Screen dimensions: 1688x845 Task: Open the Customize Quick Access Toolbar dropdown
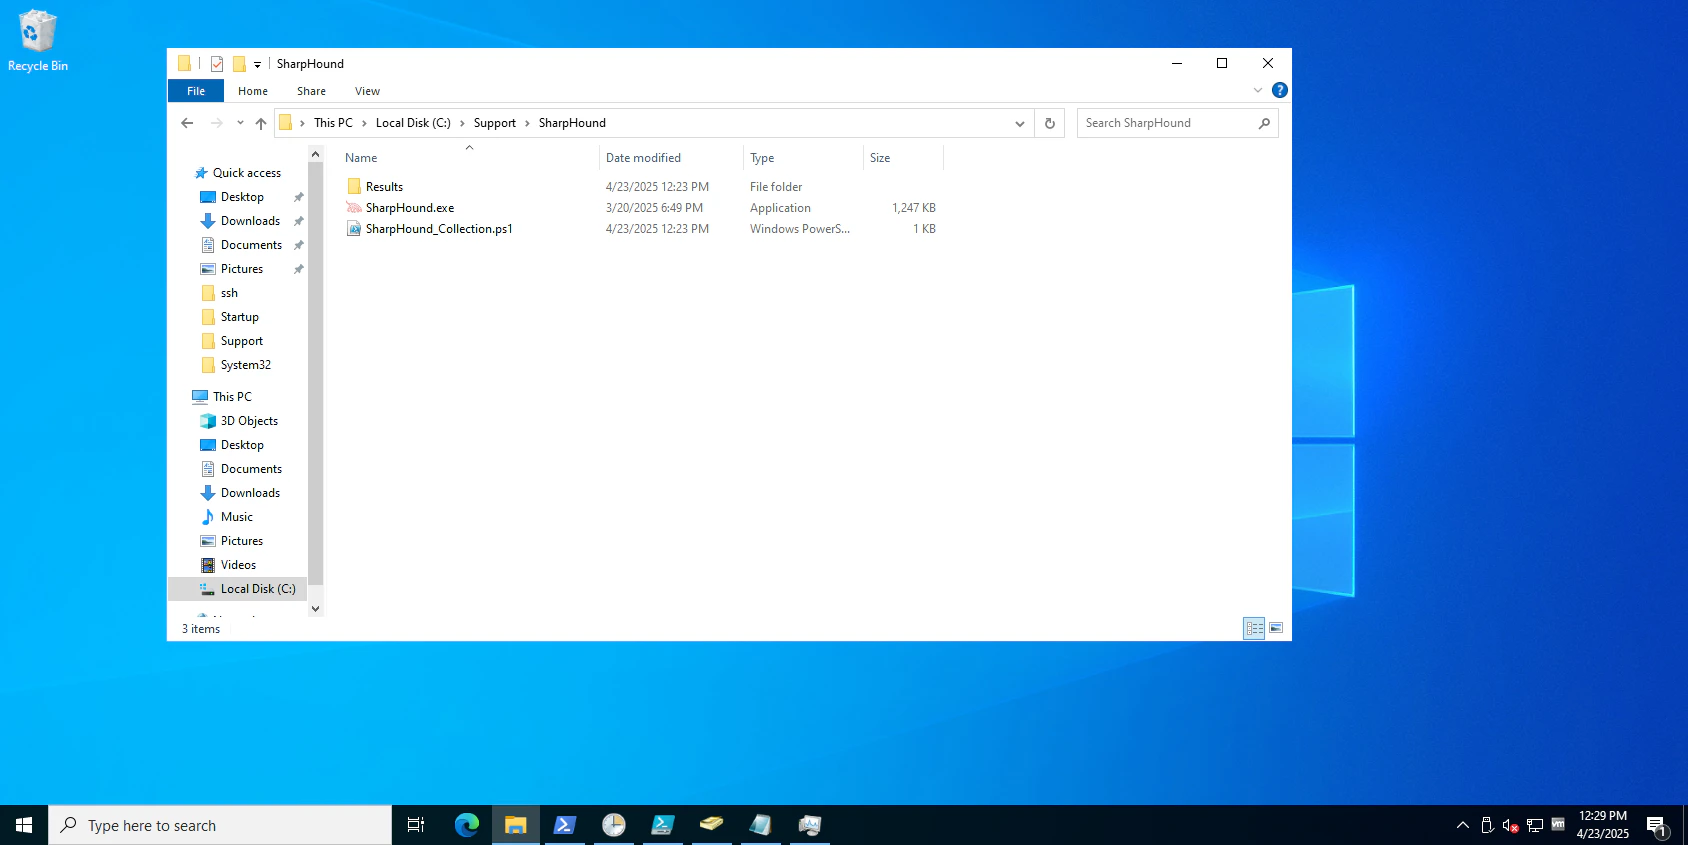click(257, 64)
